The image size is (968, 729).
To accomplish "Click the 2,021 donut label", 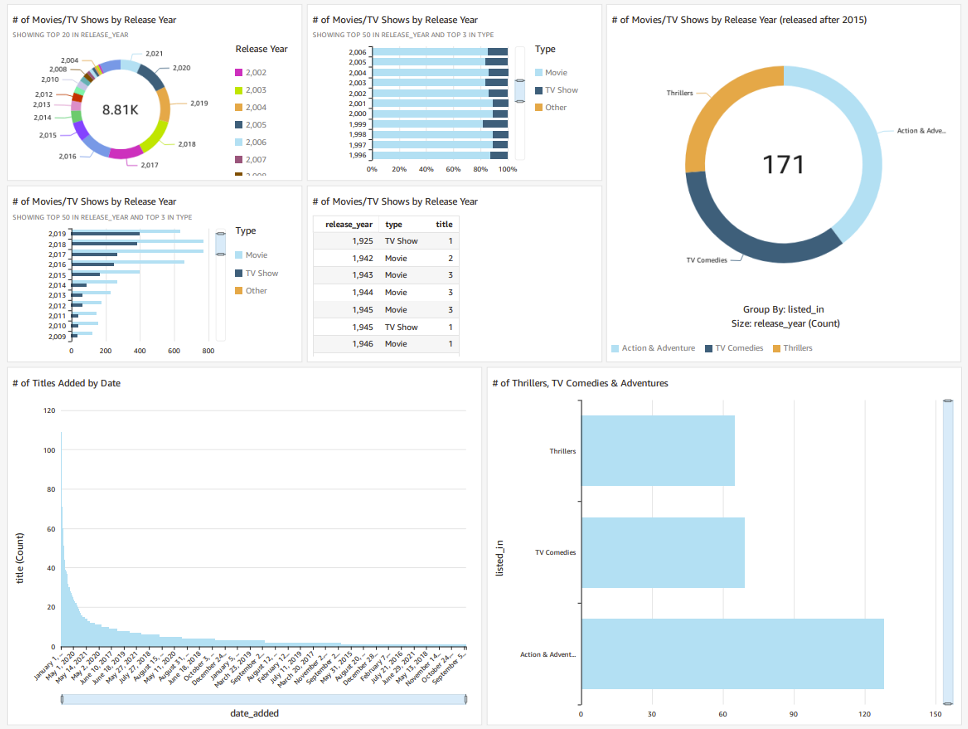I will pos(154,54).
